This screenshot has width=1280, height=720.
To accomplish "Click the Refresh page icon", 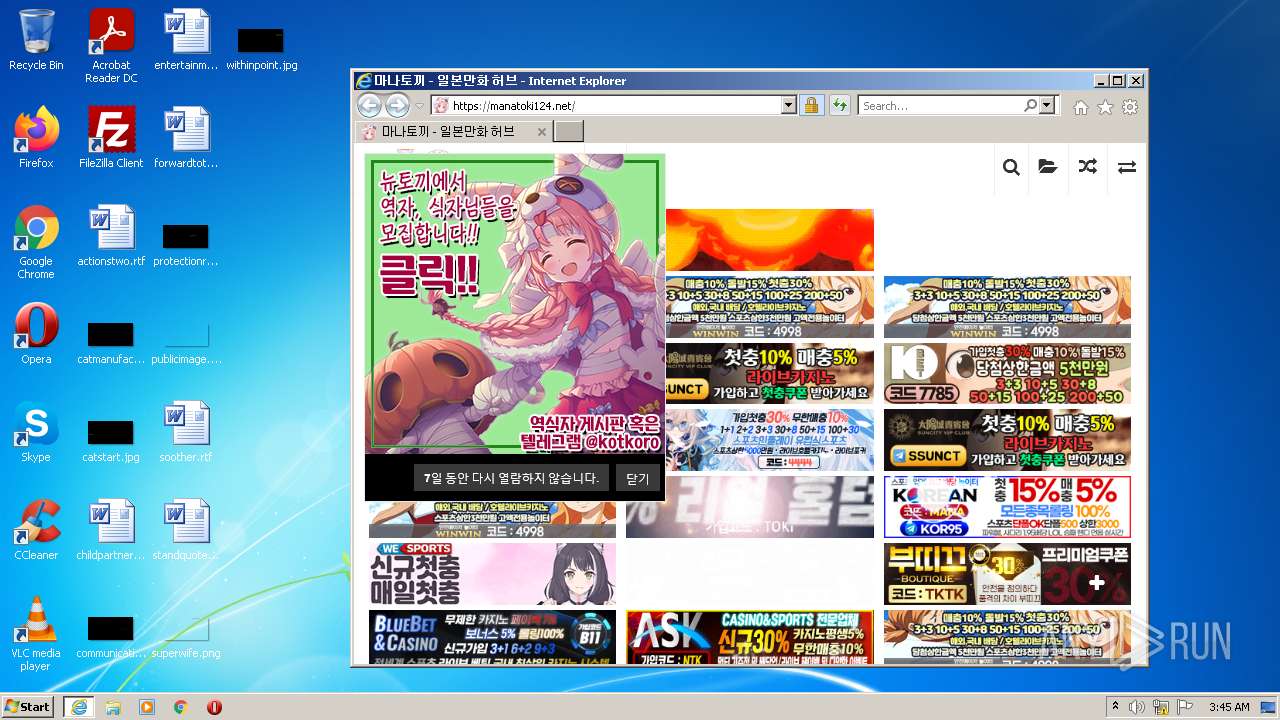I will pyautogui.click(x=839, y=105).
